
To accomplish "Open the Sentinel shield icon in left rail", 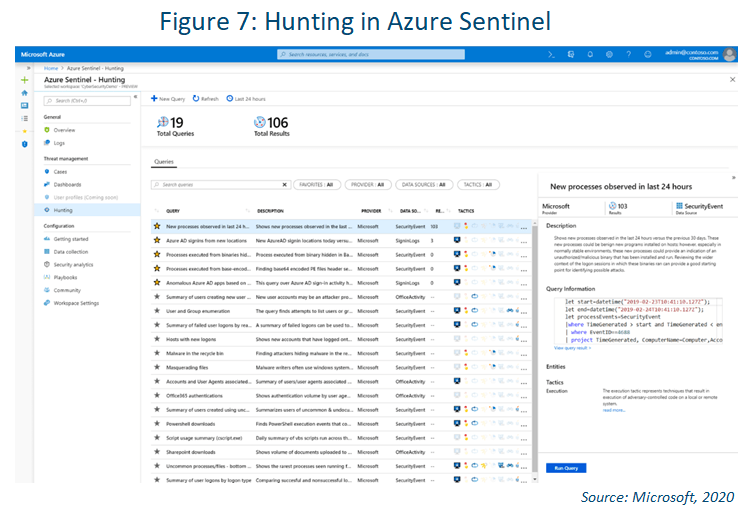I will (25, 144).
